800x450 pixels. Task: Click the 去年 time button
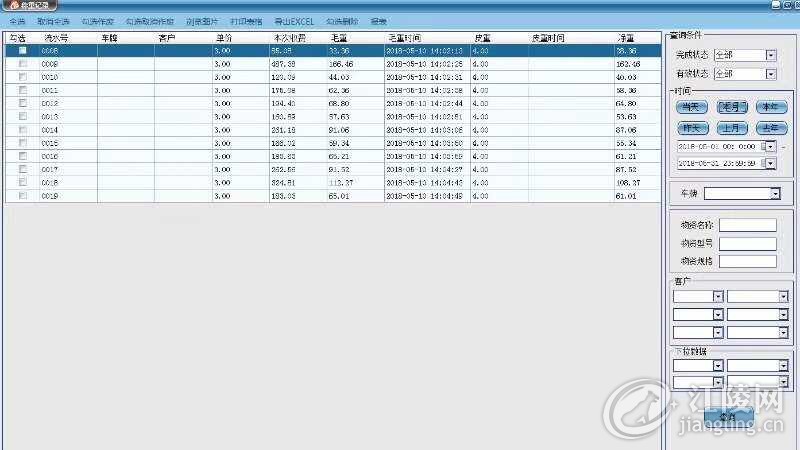[771, 128]
